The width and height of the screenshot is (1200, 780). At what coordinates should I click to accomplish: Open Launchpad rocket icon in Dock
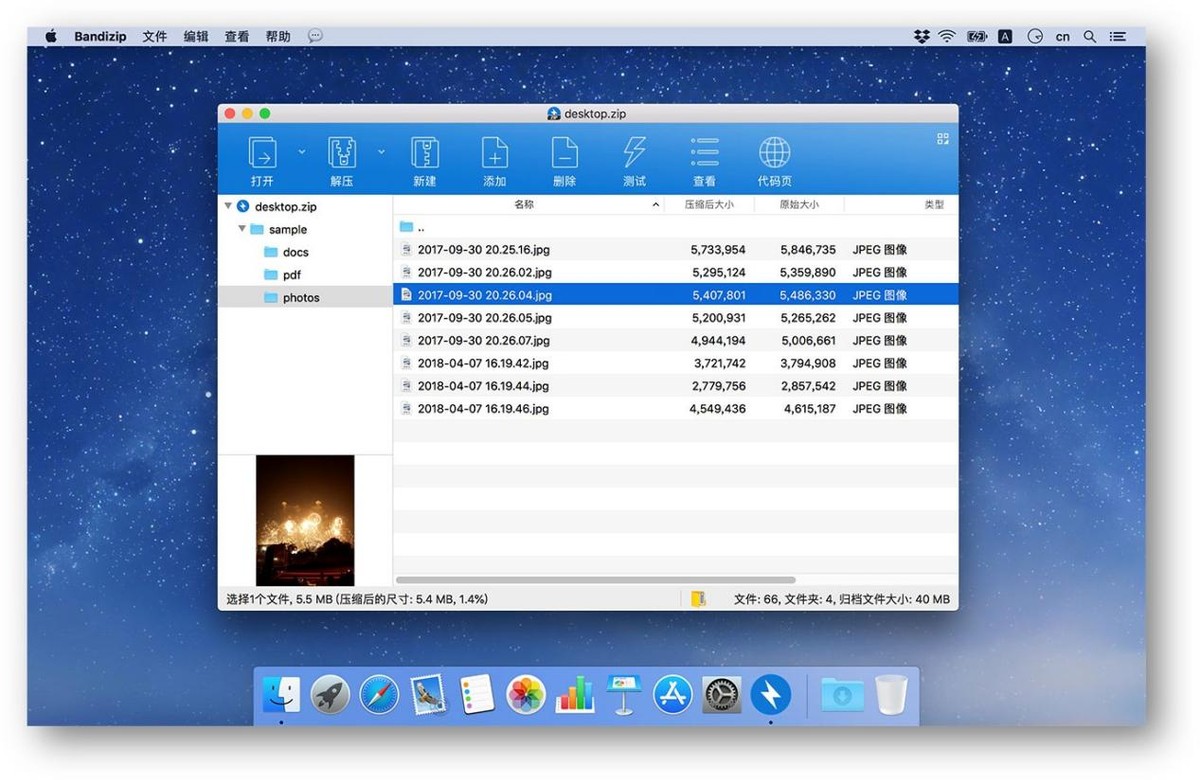click(x=330, y=694)
